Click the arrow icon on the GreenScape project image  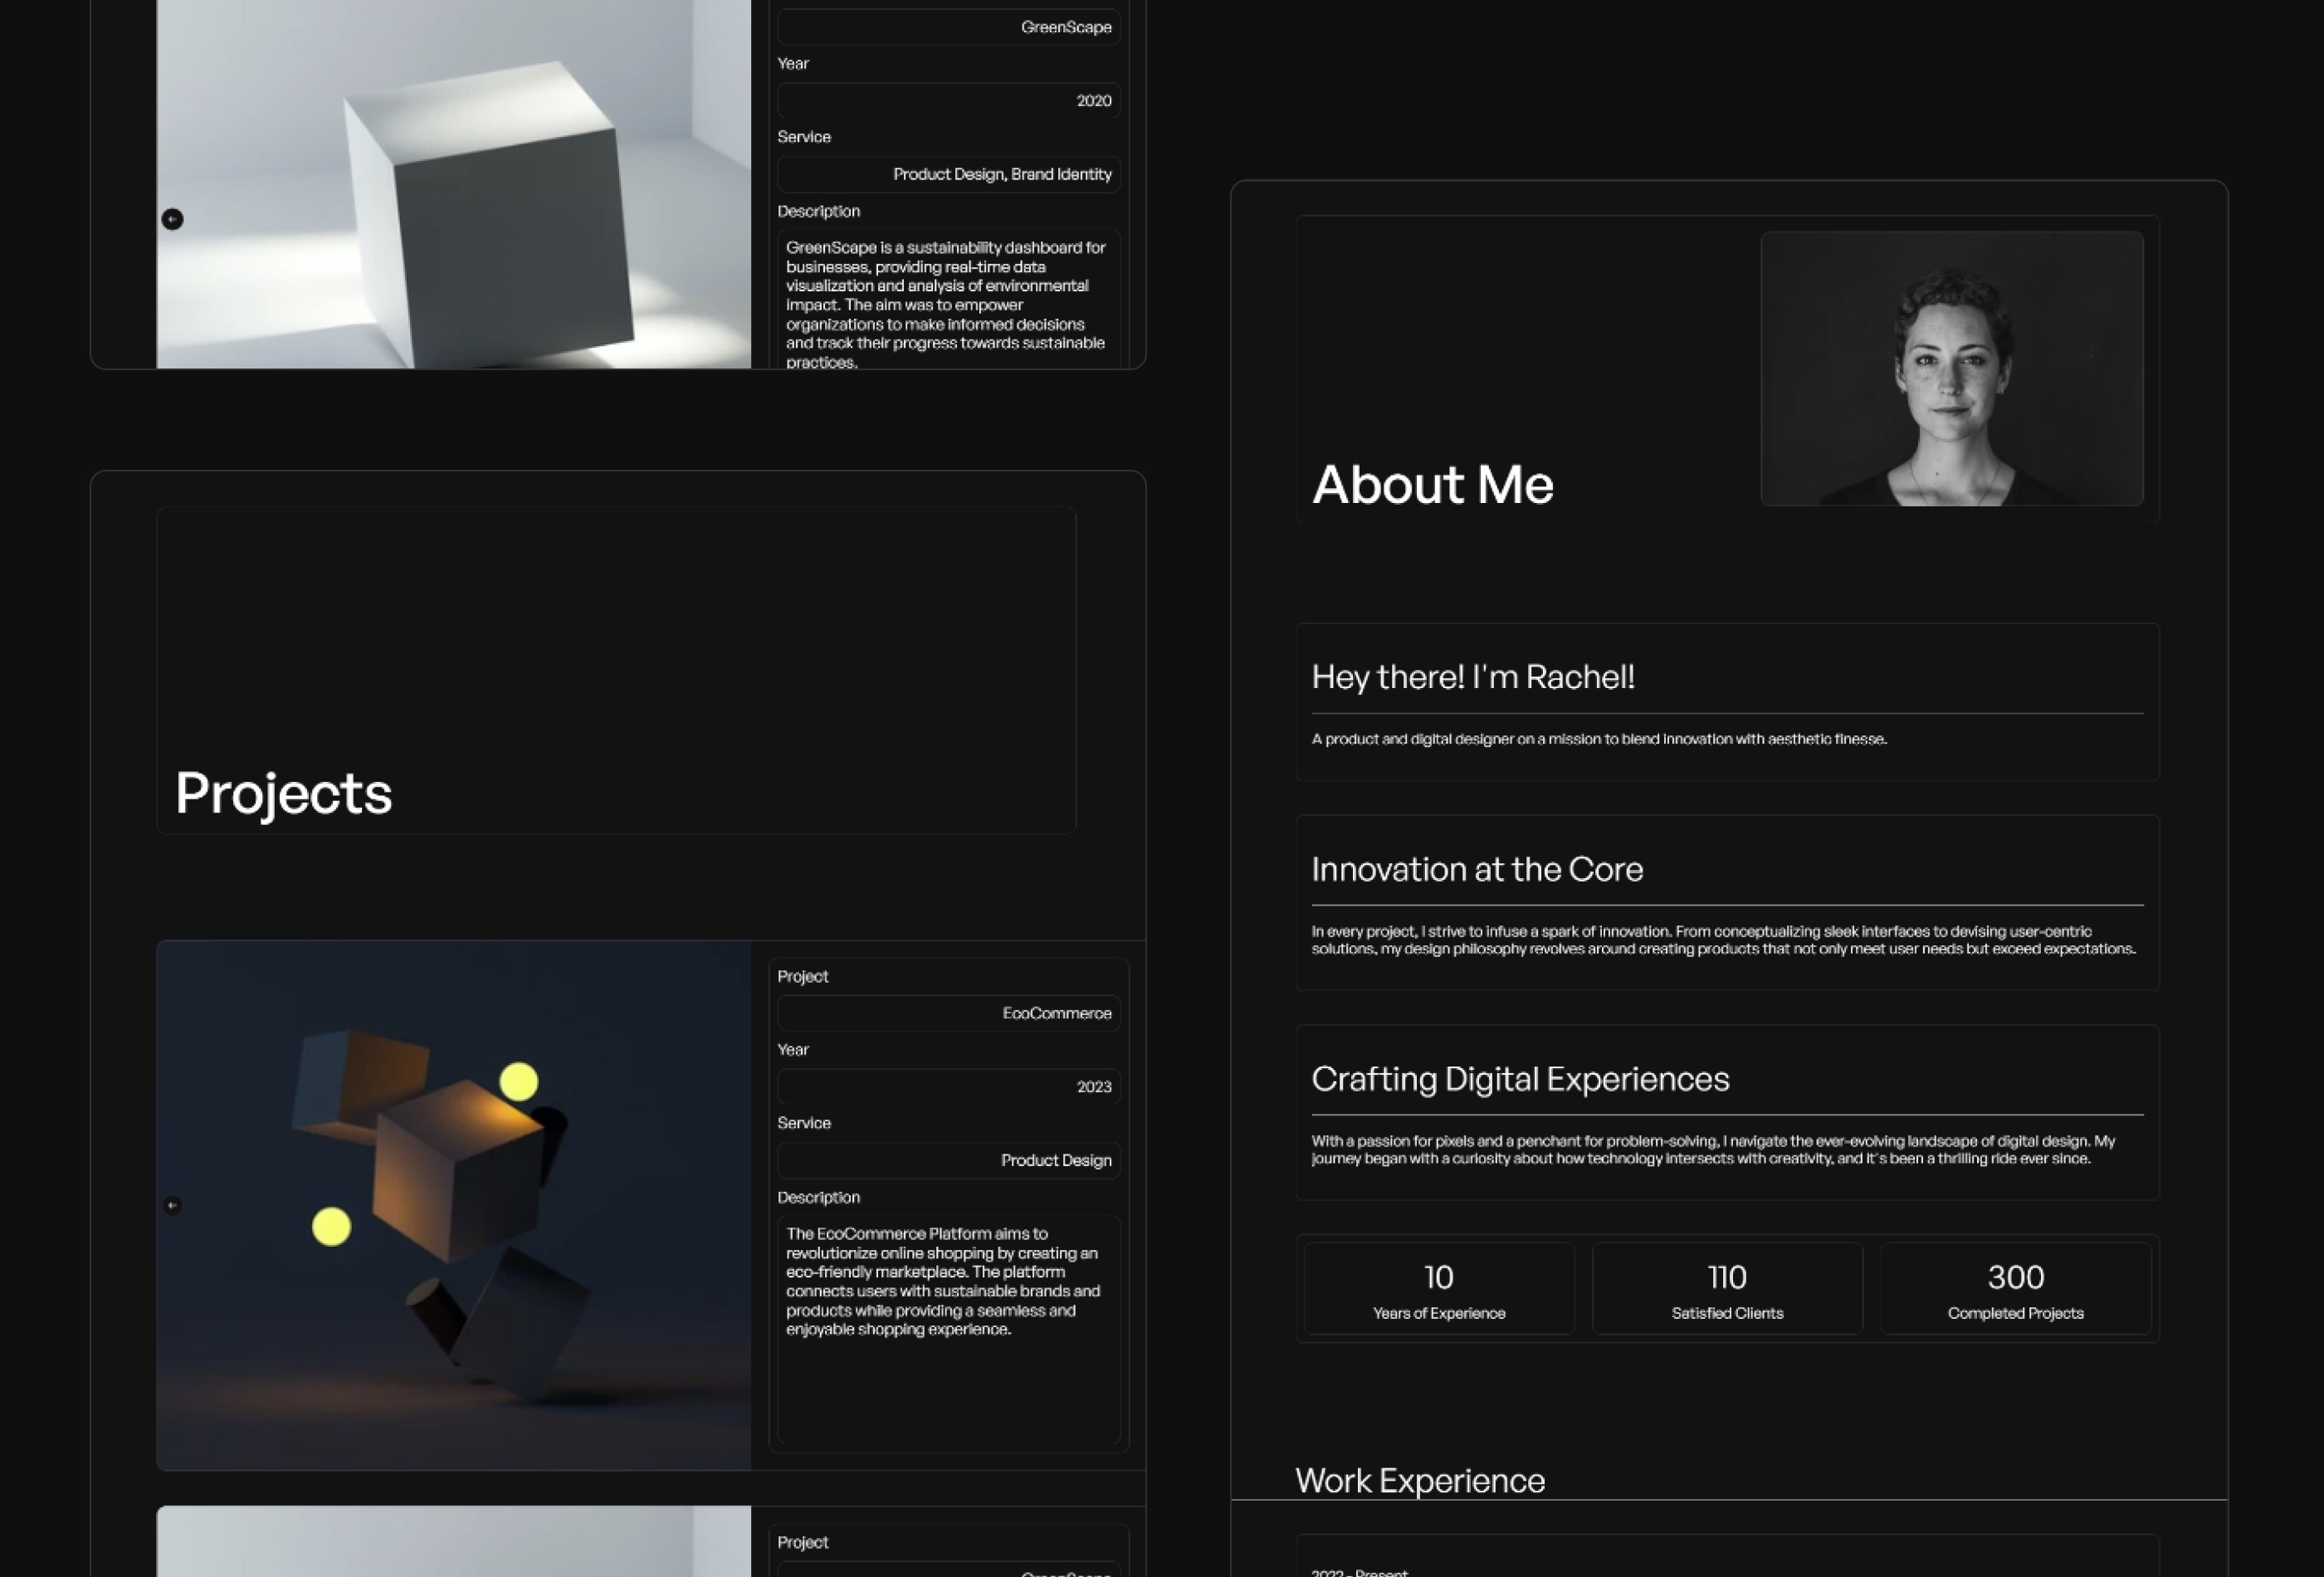tap(172, 219)
